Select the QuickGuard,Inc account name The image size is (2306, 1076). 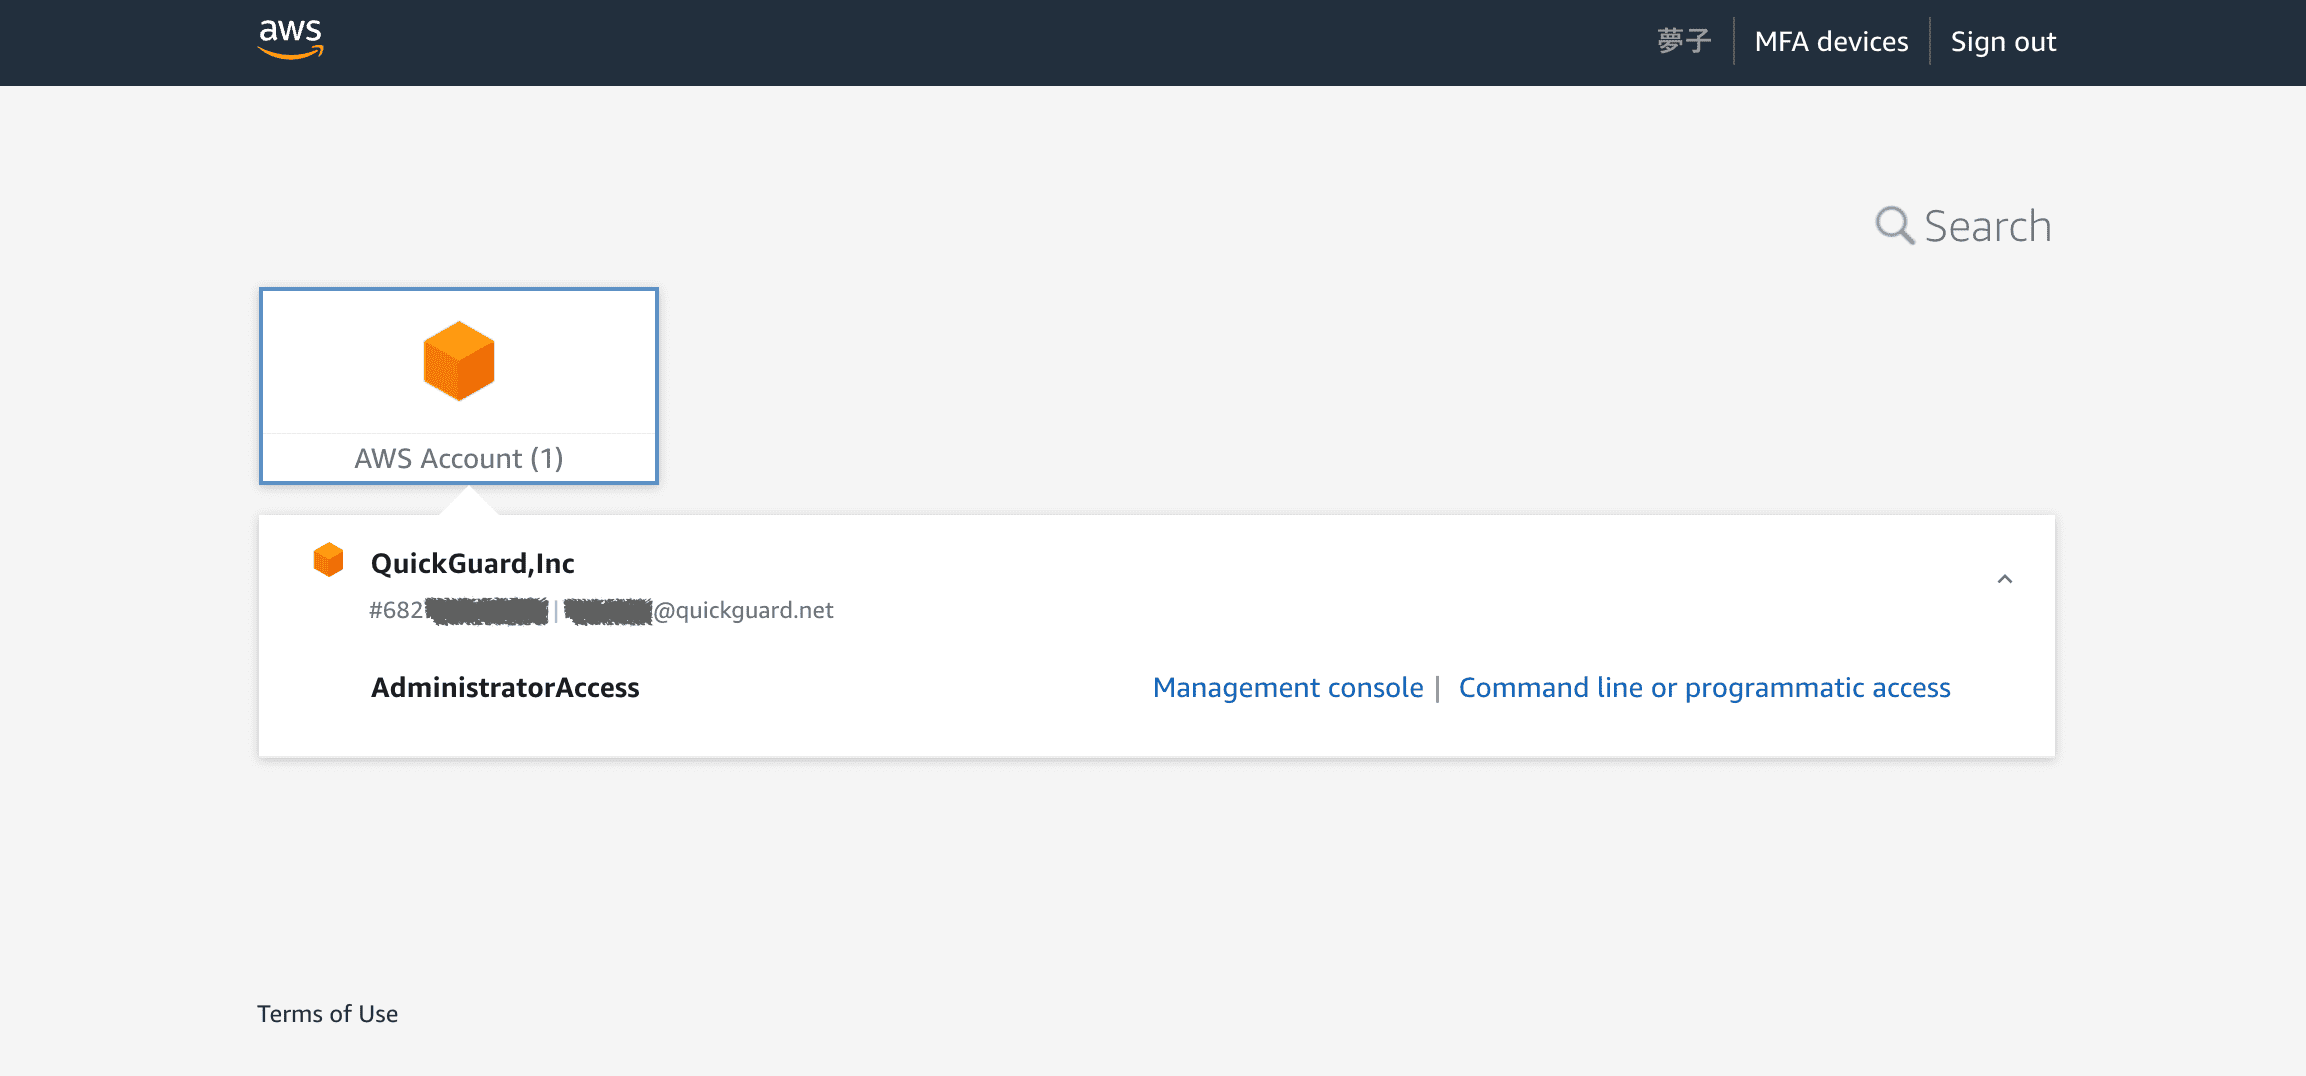click(473, 563)
